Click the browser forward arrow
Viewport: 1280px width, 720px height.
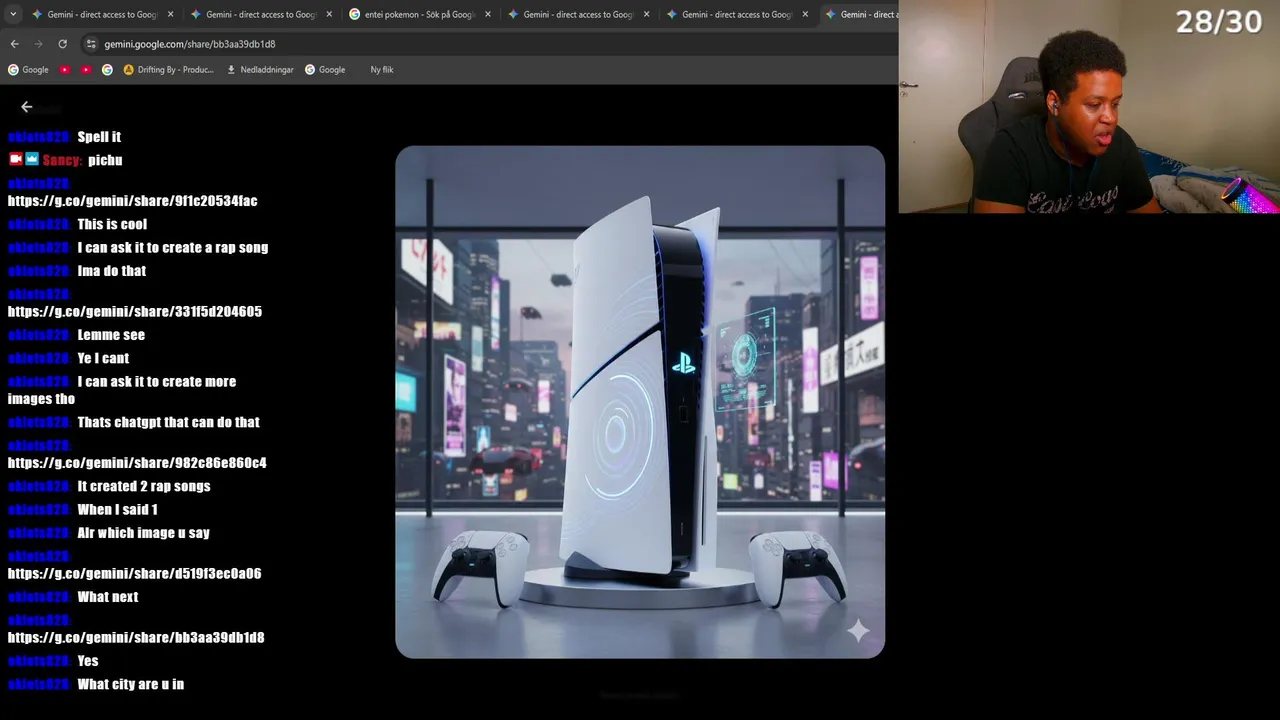coord(38,44)
